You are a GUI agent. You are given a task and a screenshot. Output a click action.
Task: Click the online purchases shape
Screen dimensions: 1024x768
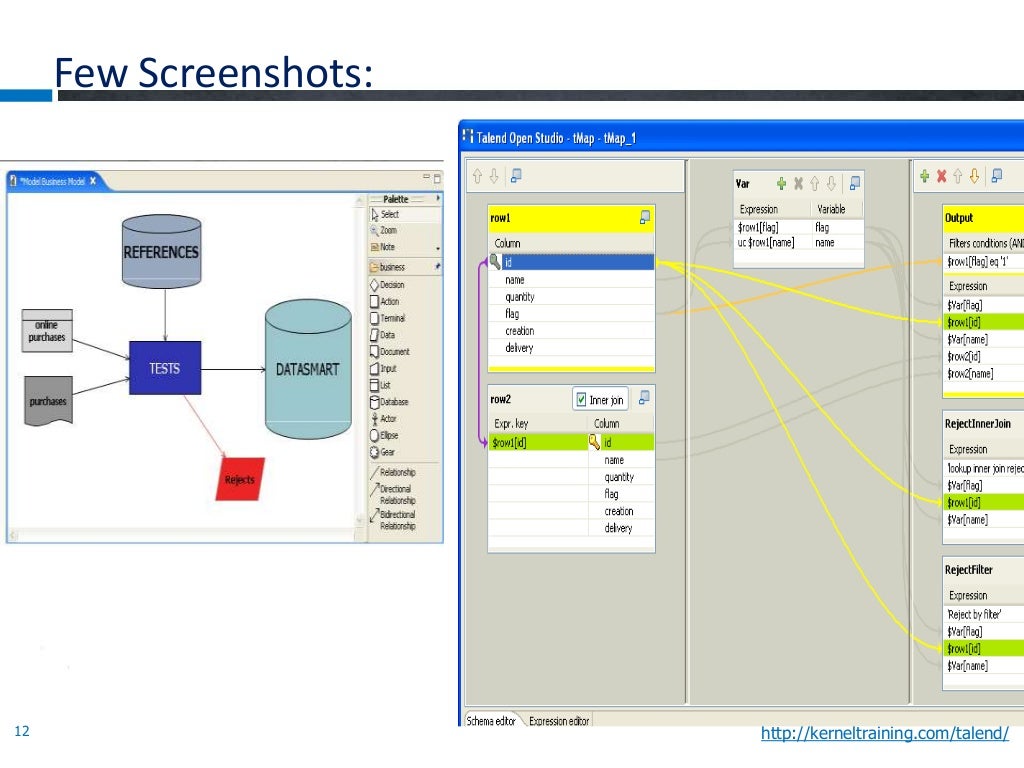pyautogui.click(x=47, y=331)
